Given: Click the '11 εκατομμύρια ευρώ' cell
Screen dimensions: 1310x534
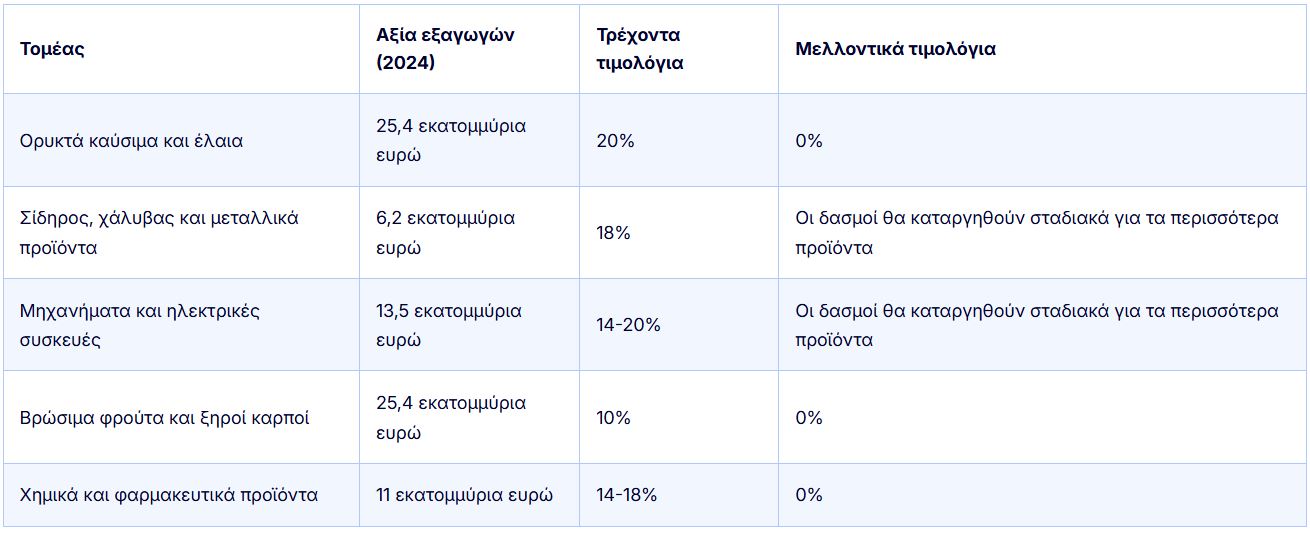Looking at the screenshot, I should pos(464,495).
